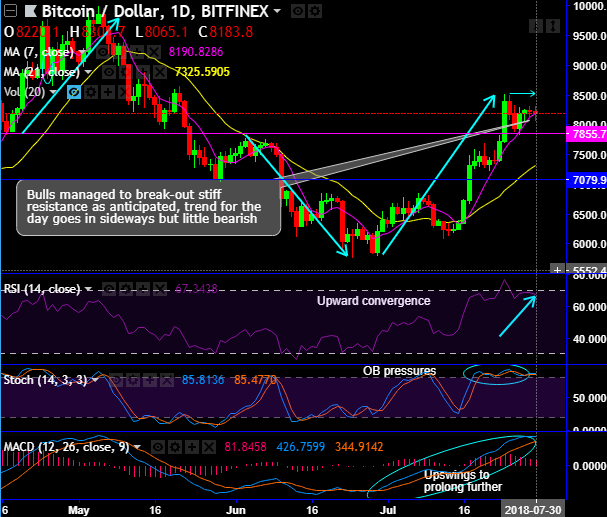607x517 pixels.
Task: Click the MACD histogram value 81.8458
Action: (245, 447)
